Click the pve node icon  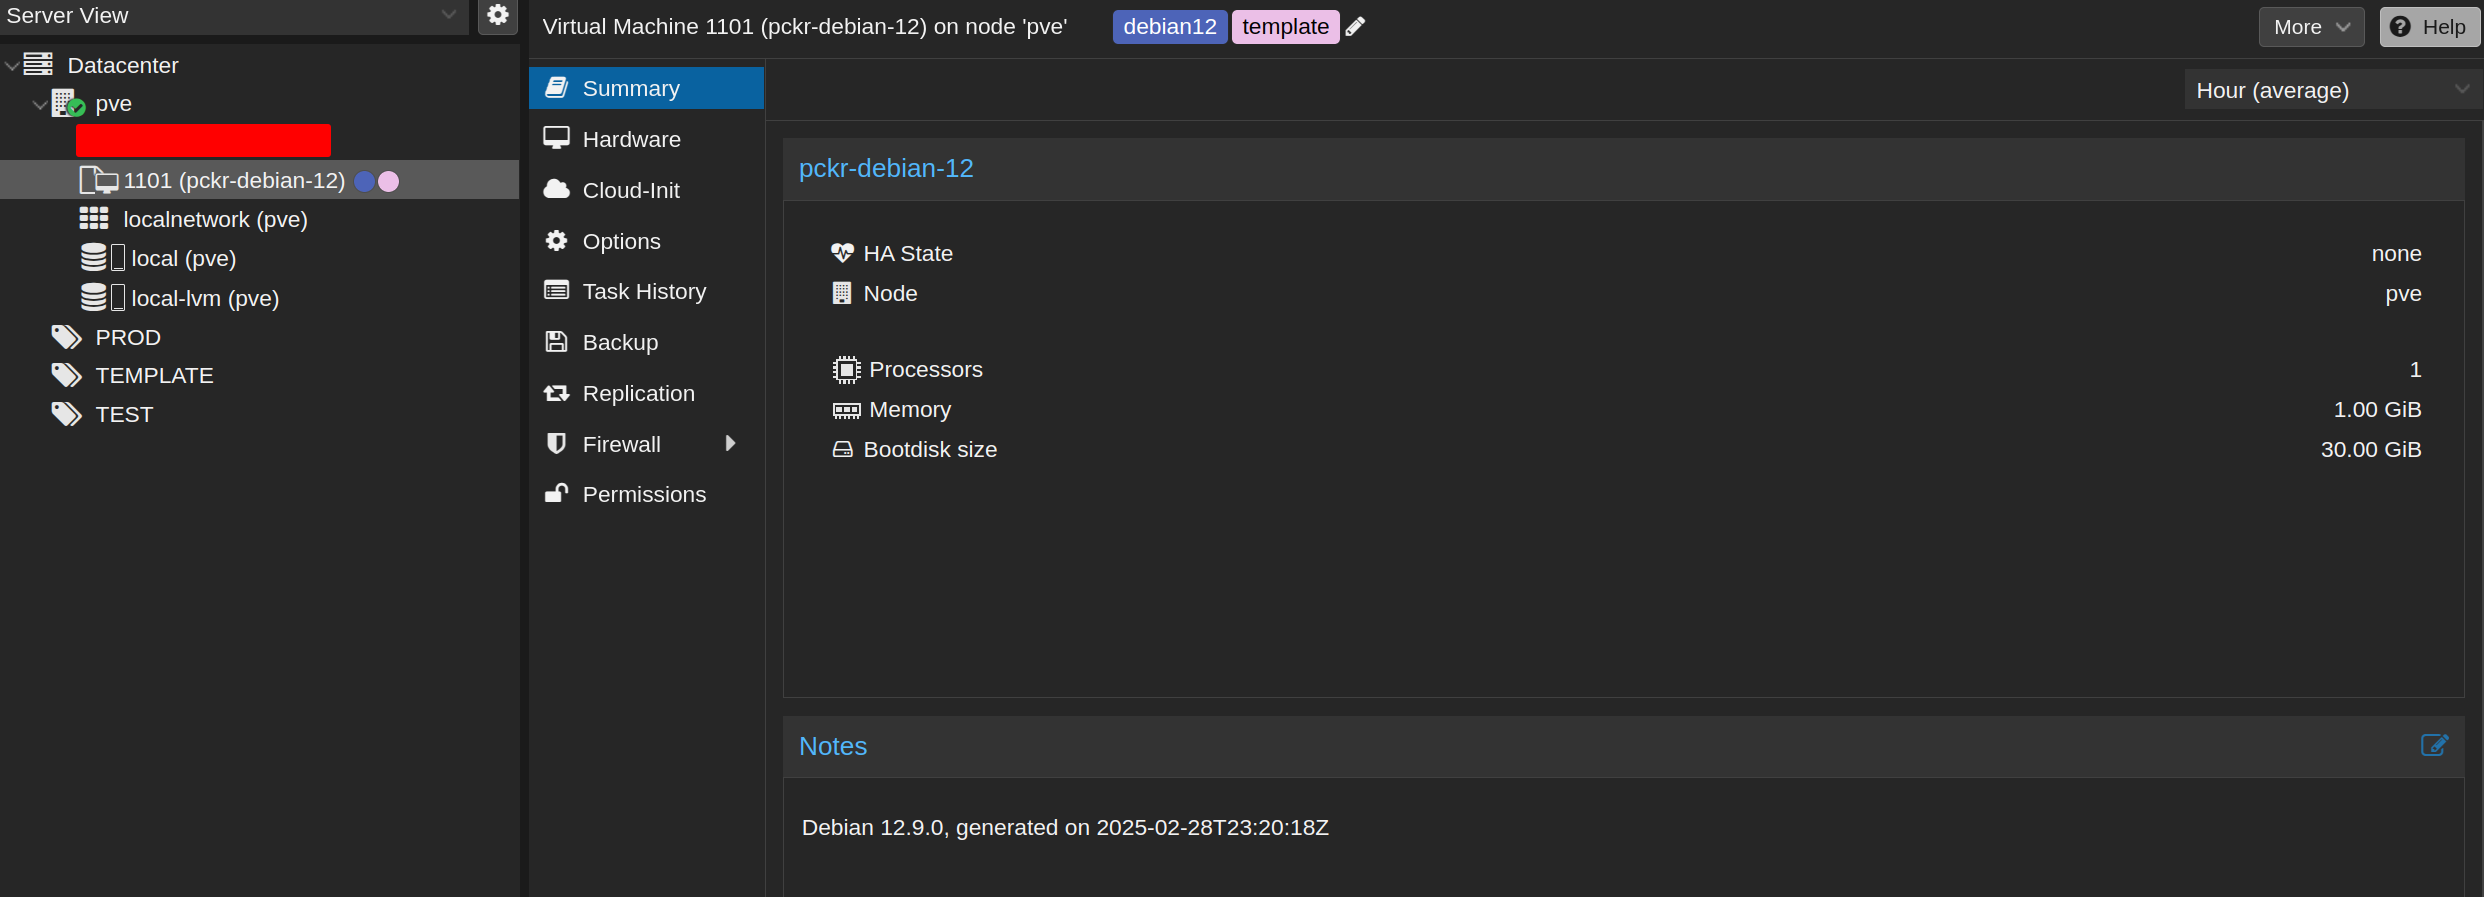(x=68, y=103)
